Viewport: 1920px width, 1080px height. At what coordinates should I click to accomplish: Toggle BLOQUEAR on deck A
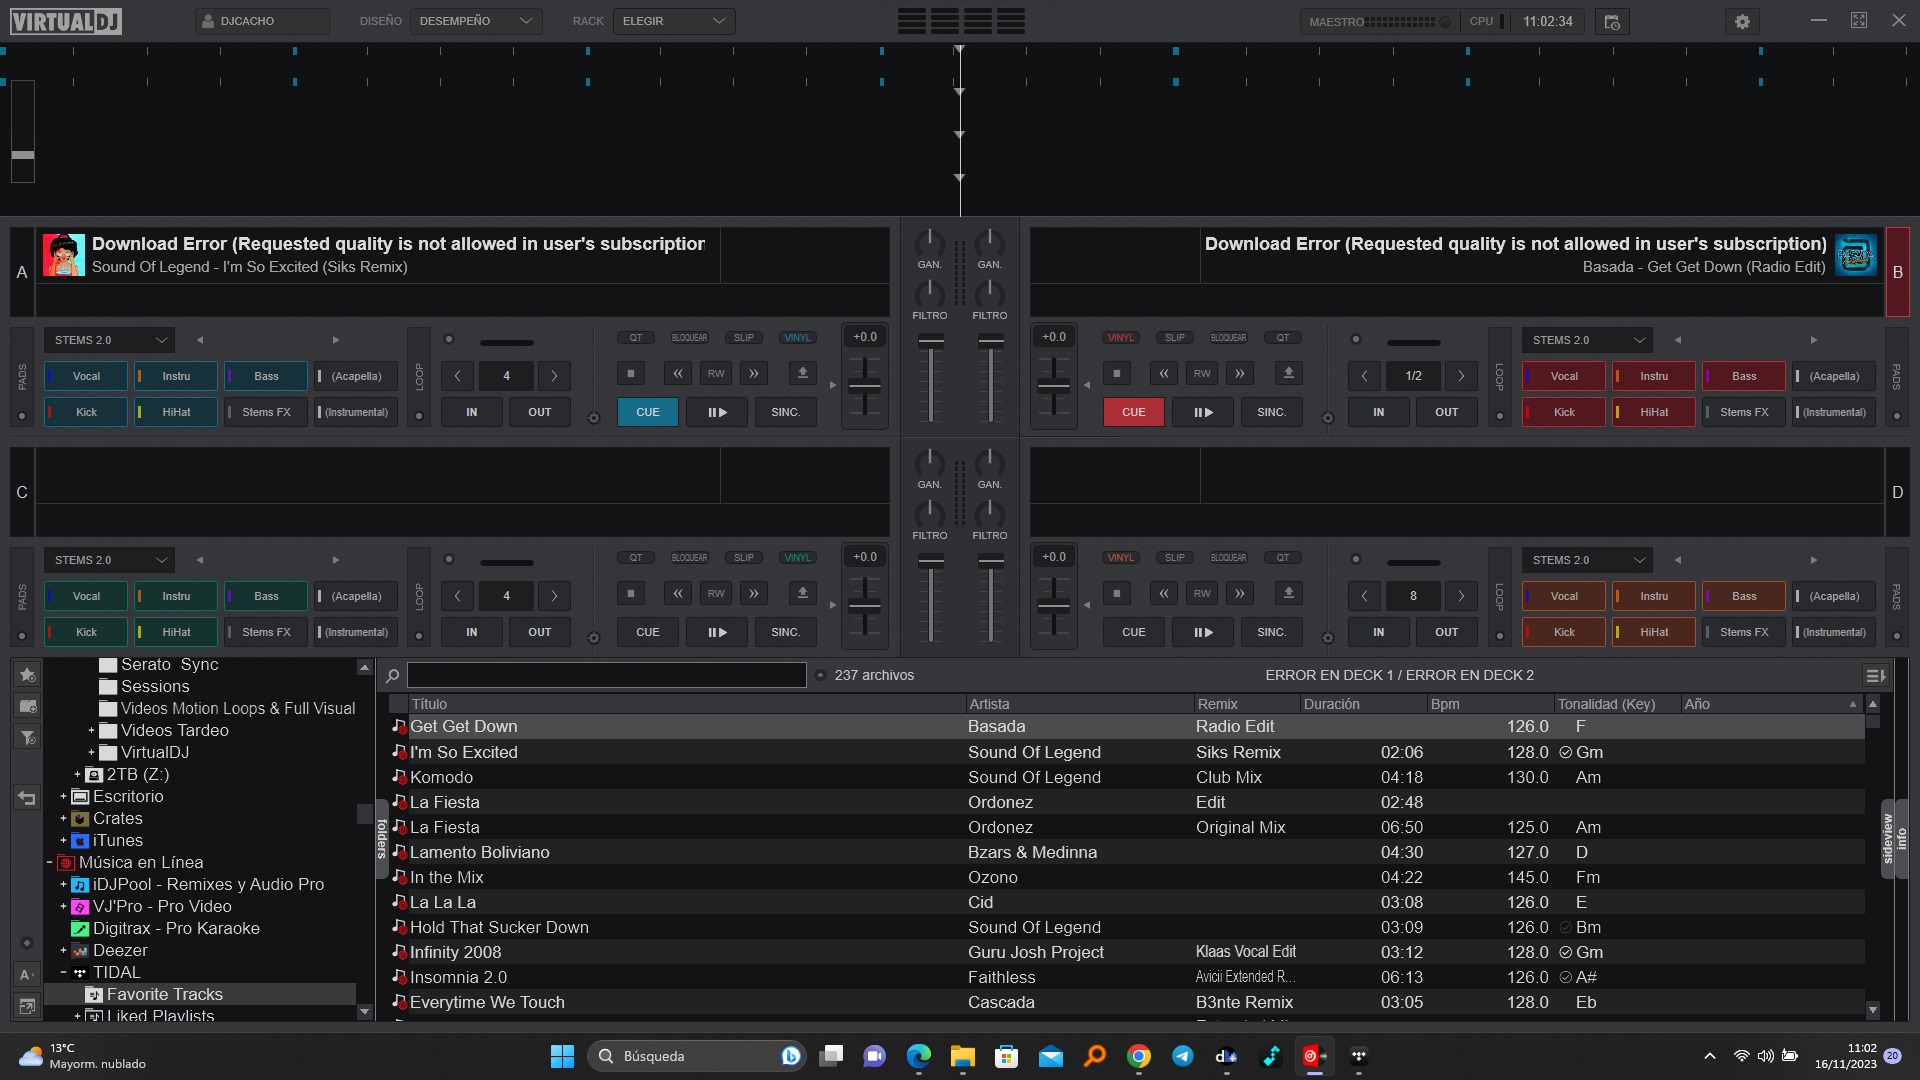tap(689, 338)
